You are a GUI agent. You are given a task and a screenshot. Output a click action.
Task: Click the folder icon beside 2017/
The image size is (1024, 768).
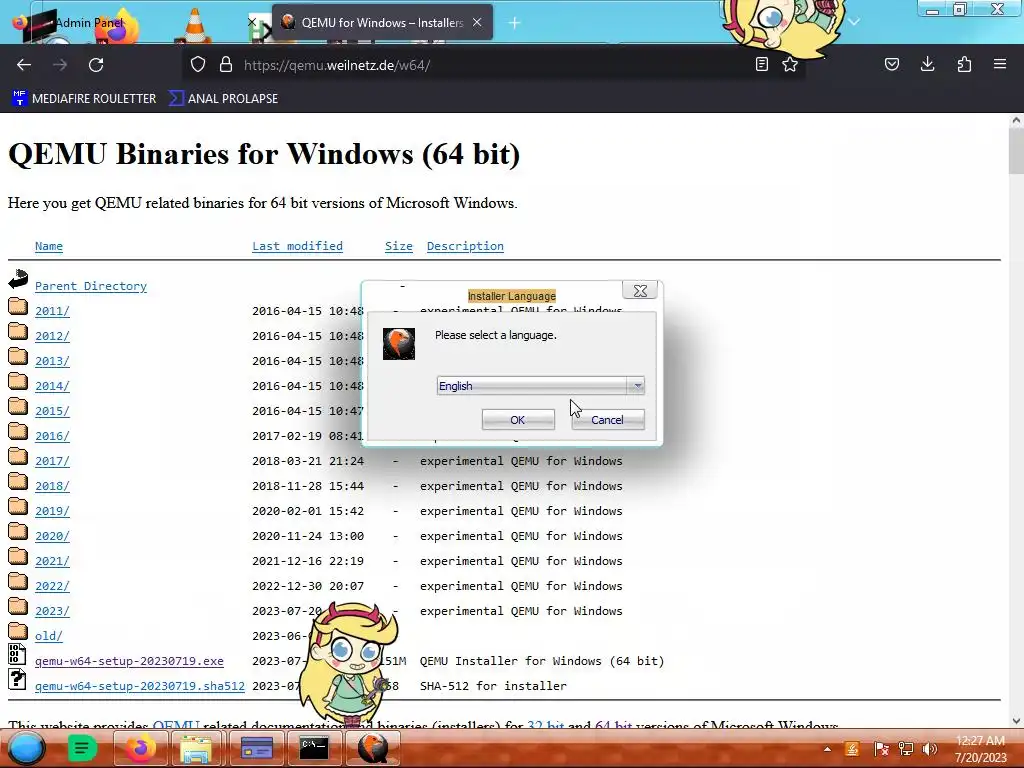18,456
